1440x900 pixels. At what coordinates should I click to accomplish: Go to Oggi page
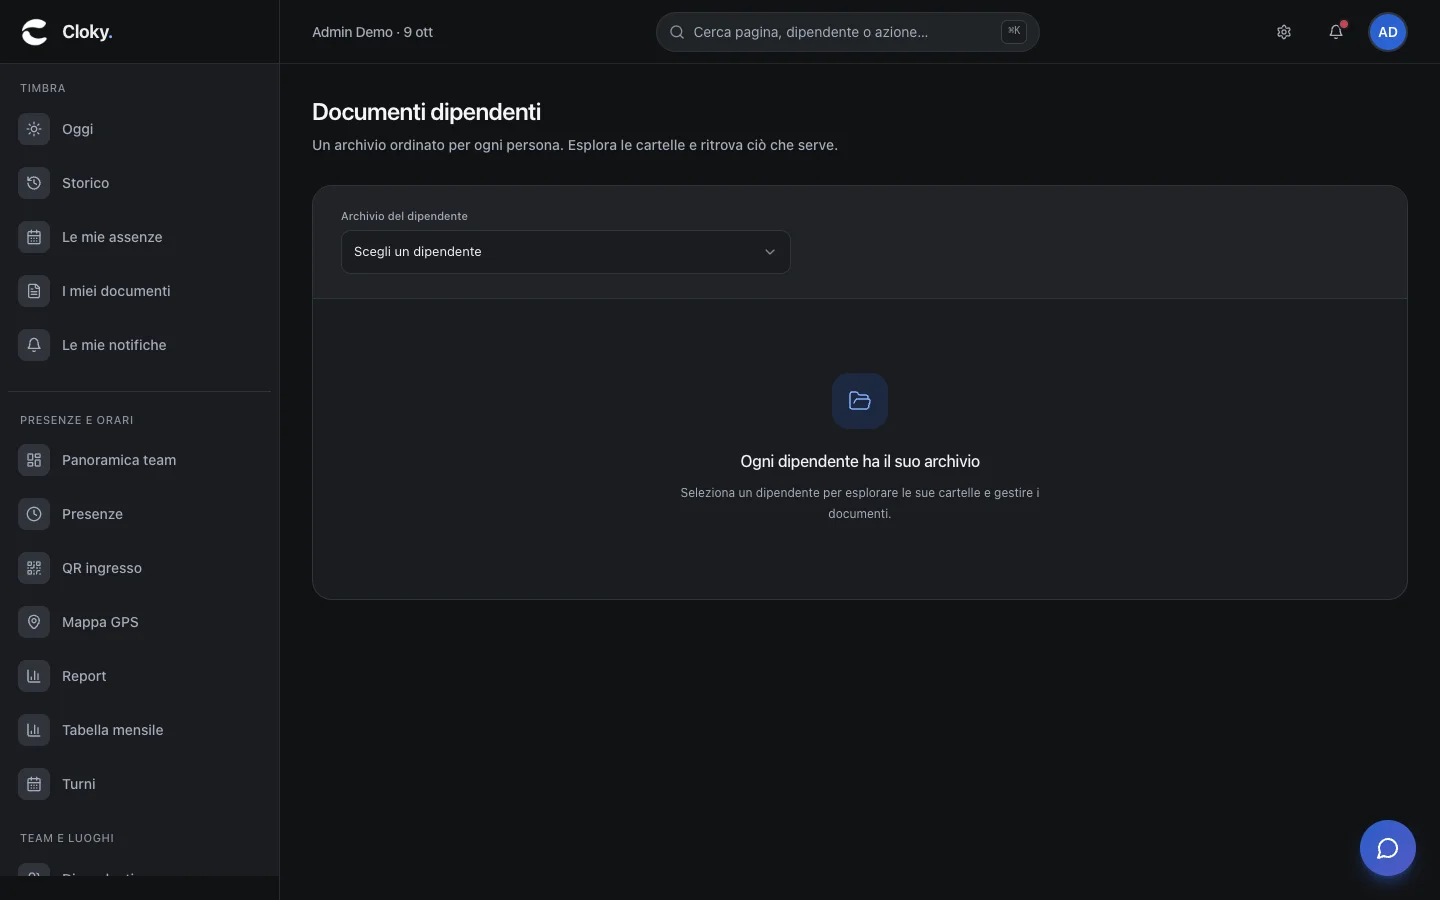pos(139,129)
